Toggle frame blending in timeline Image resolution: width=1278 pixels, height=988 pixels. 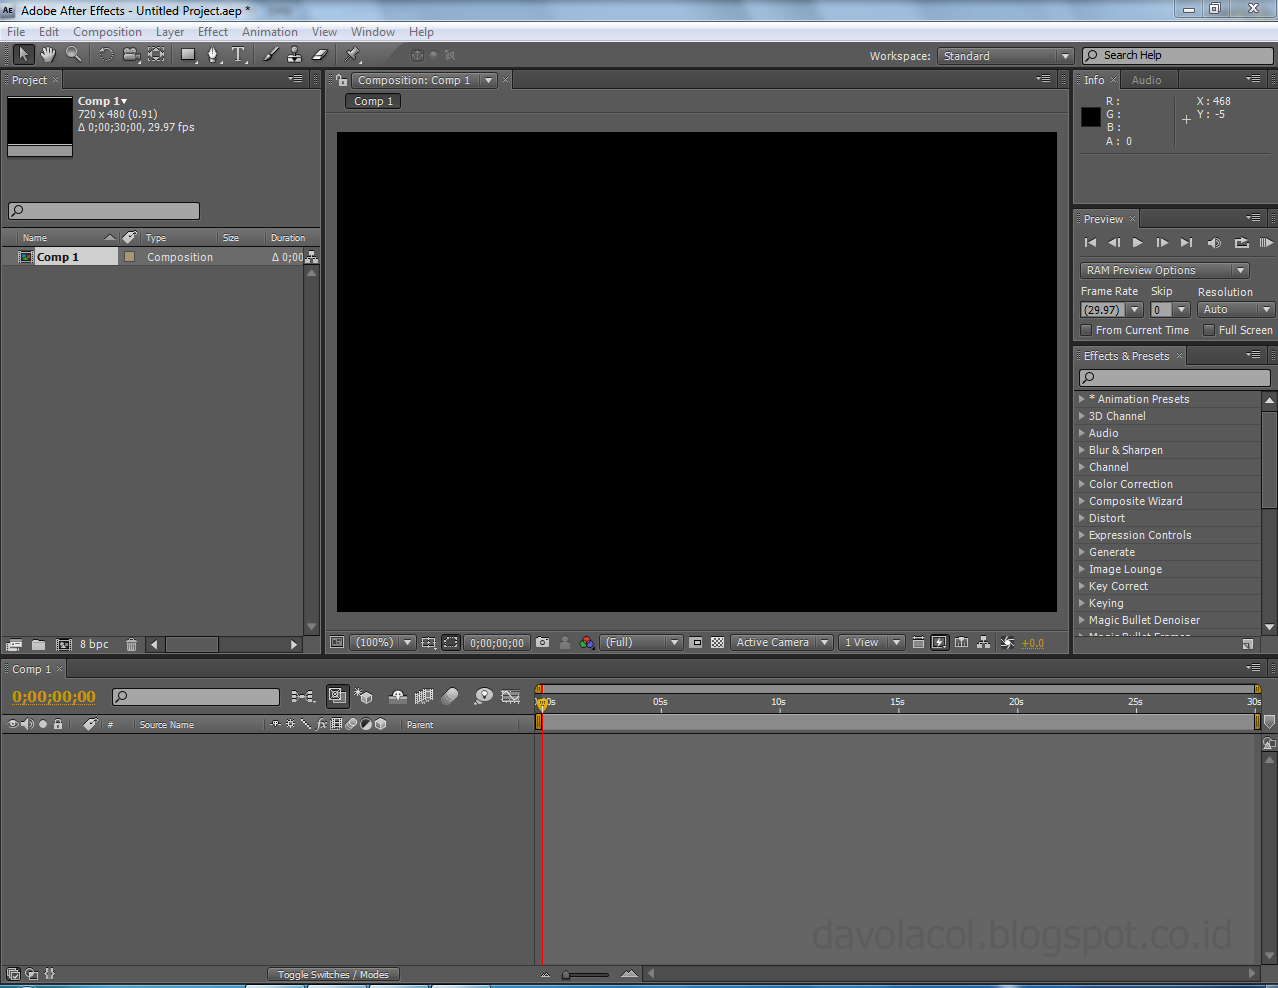tap(424, 696)
